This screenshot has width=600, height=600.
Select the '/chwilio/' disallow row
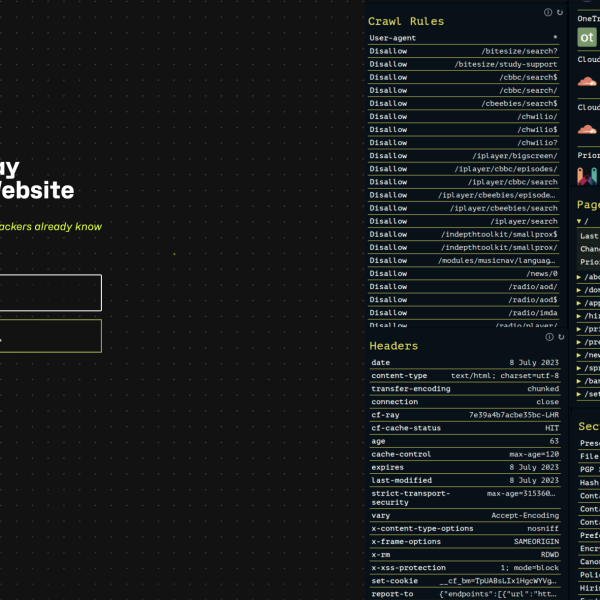[x=463, y=116]
